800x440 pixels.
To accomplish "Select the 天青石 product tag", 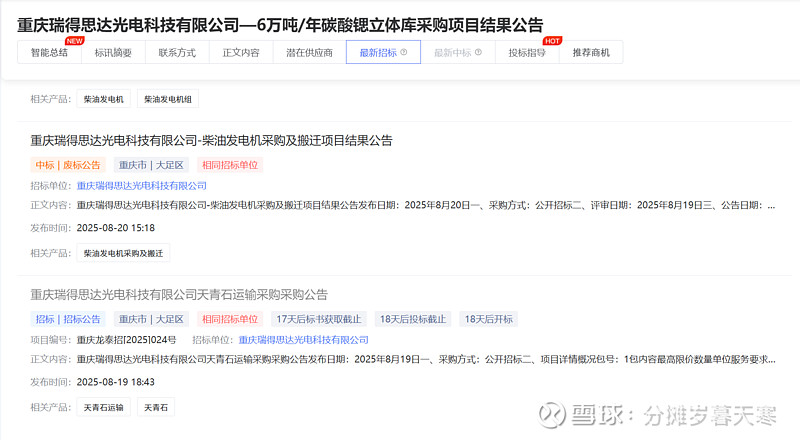I will pos(156,407).
